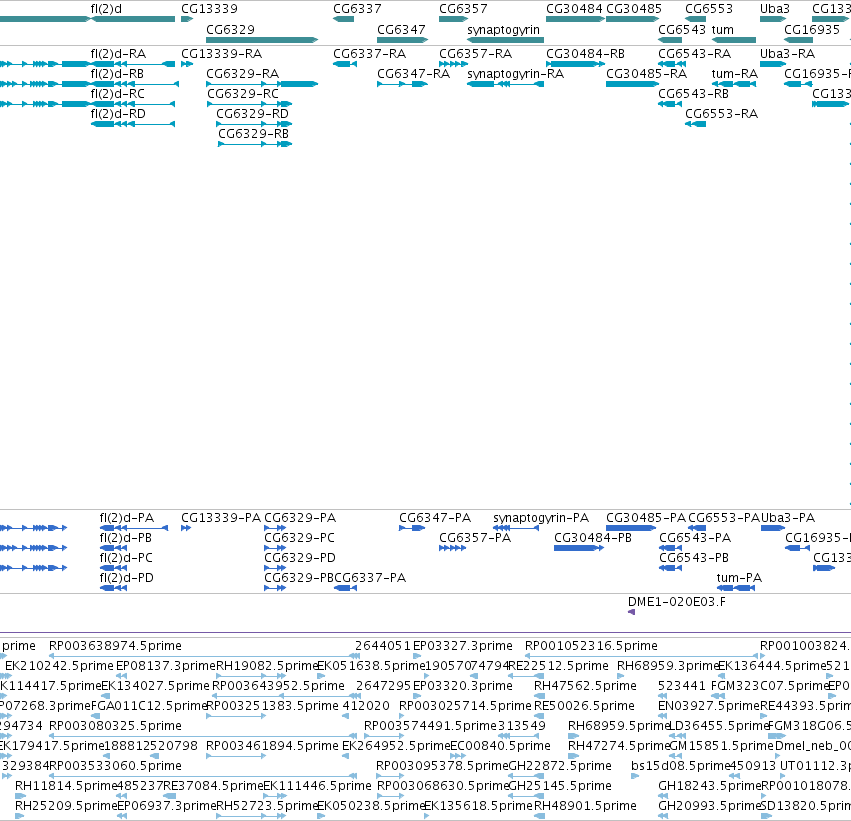Image resolution: width=851 pixels, height=821 pixels.
Task: Click the CG6357 gene label
Action: 463,9
